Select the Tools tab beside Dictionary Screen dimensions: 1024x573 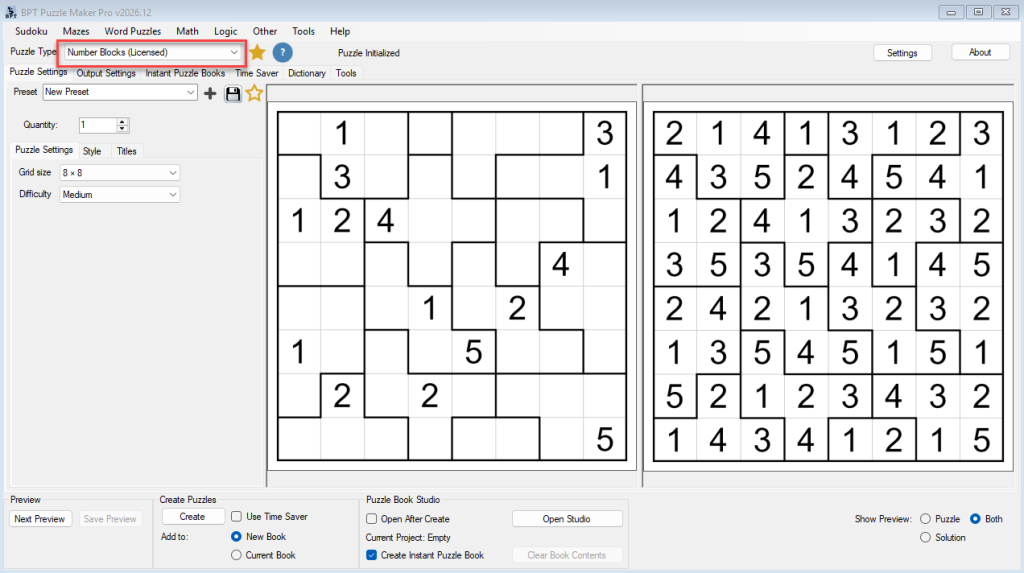345,73
